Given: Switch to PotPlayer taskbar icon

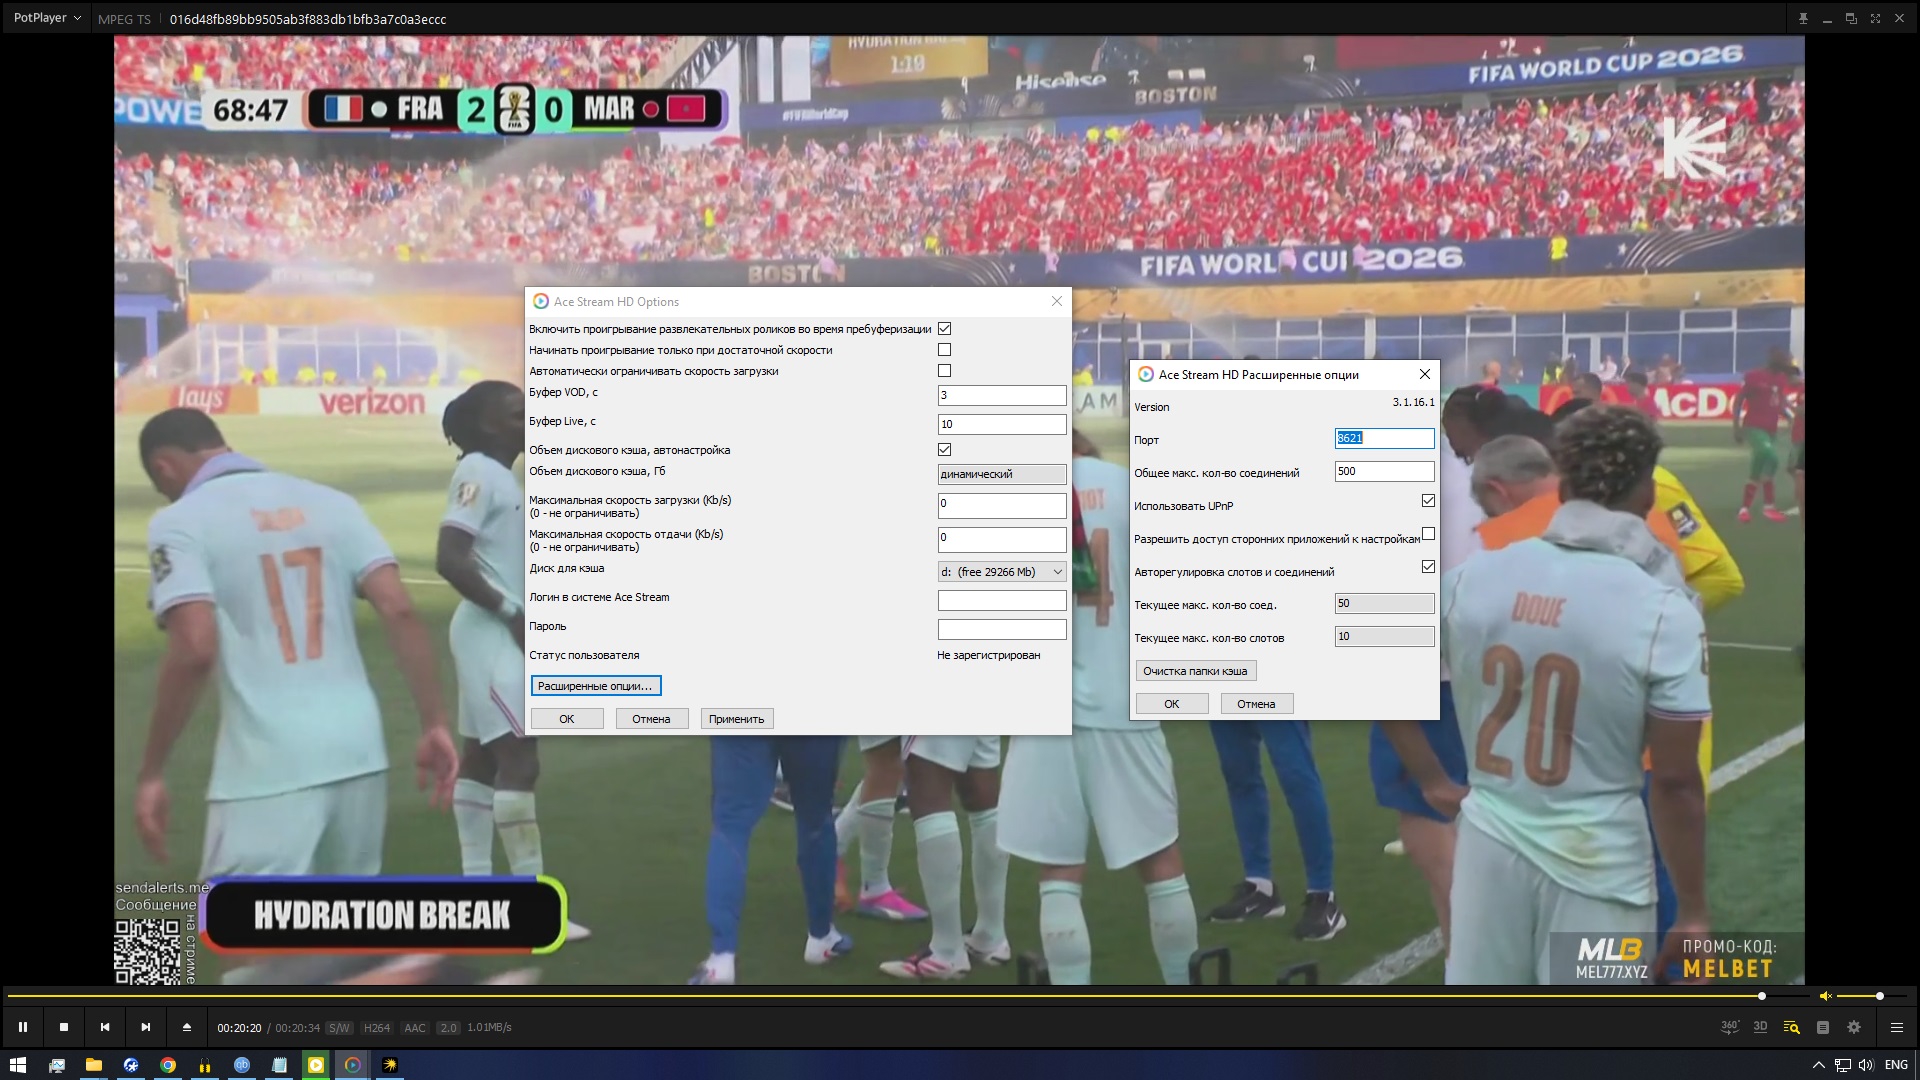Looking at the screenshot, I should point(316,1065).
